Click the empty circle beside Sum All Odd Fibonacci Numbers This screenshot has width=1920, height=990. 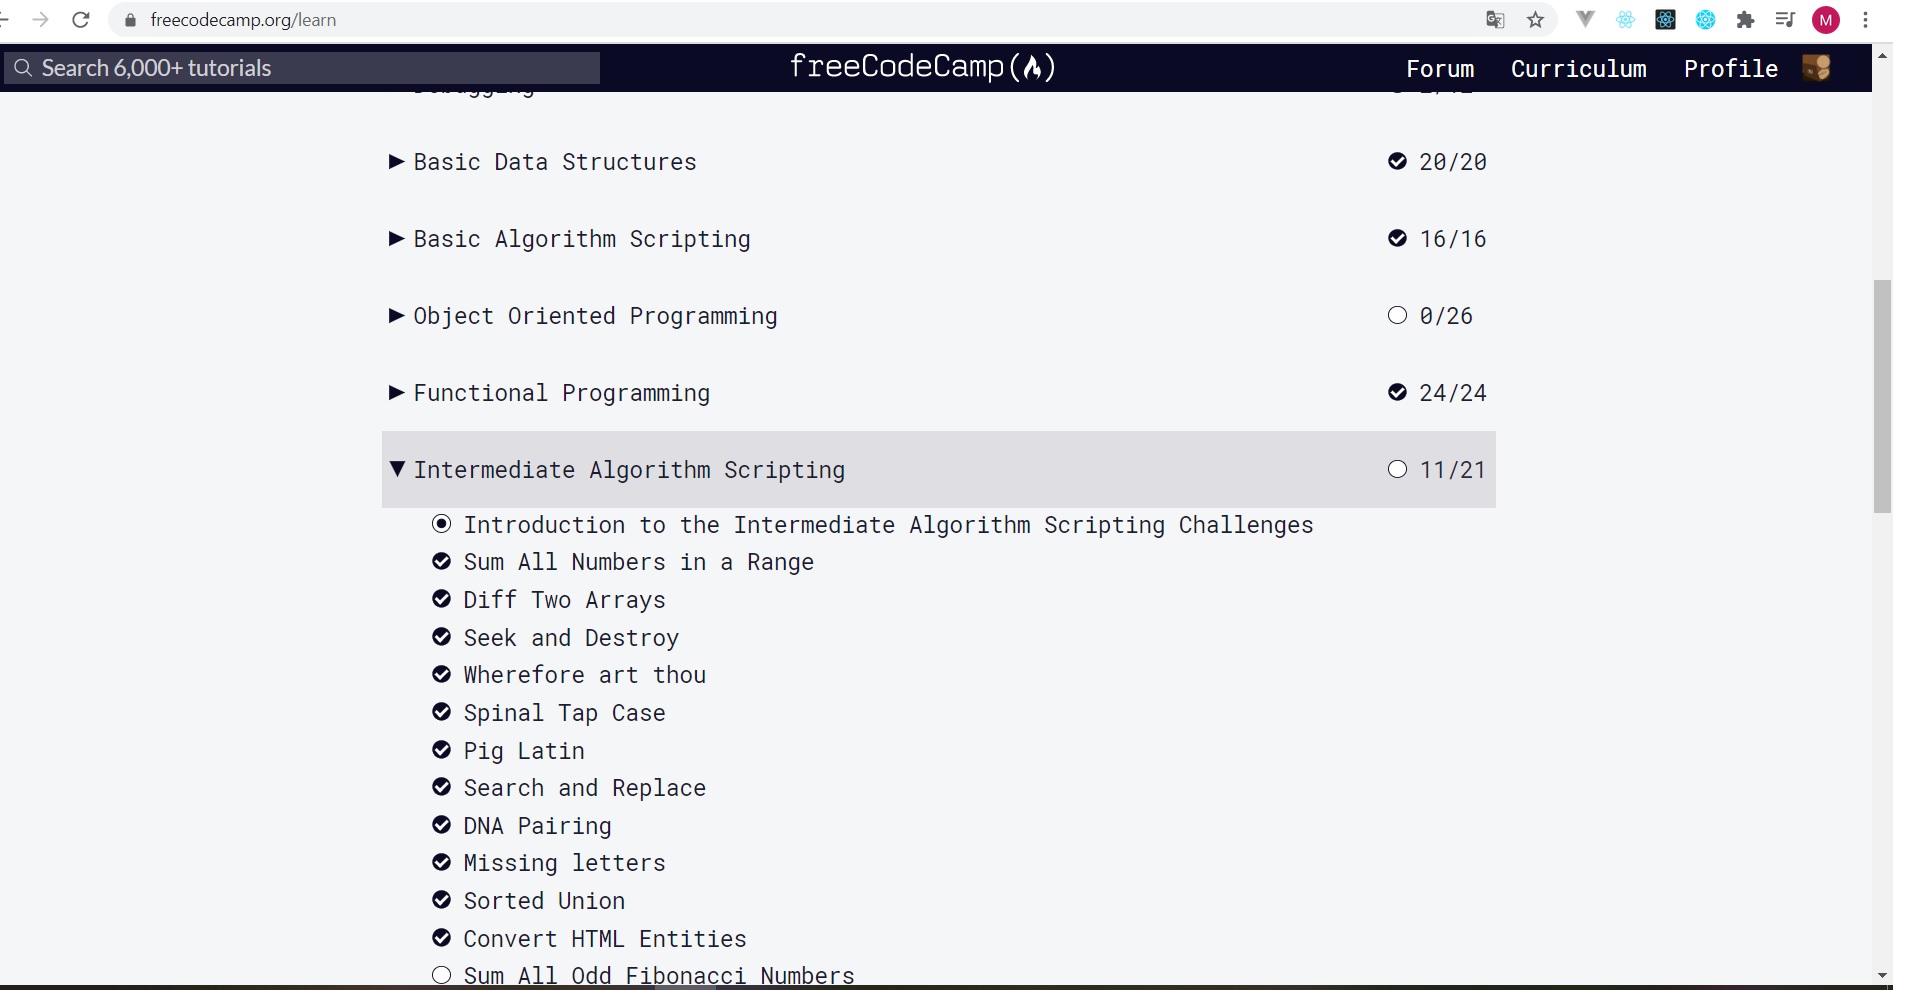click(x=441, y=975)
